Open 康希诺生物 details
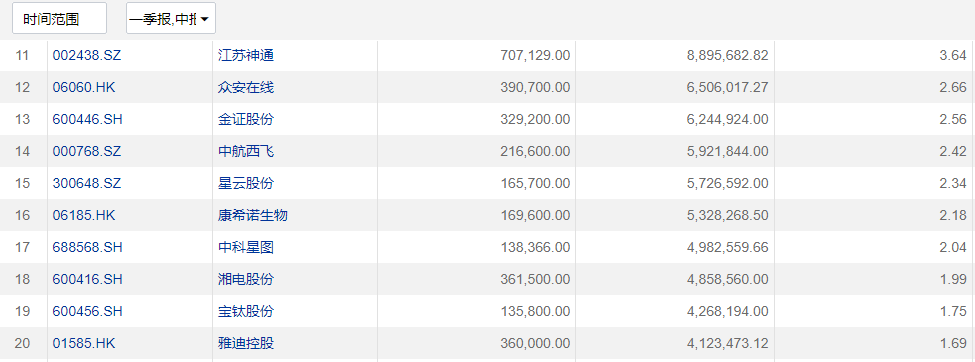The image size is (975, 362). tap(252, 216)
